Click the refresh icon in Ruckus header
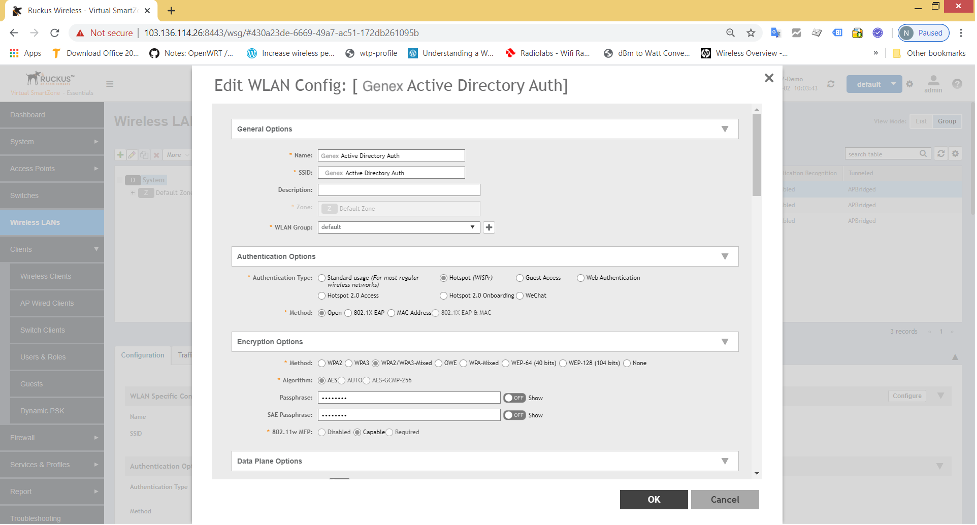This screenshot has width=977, height=525. point(831,84)
